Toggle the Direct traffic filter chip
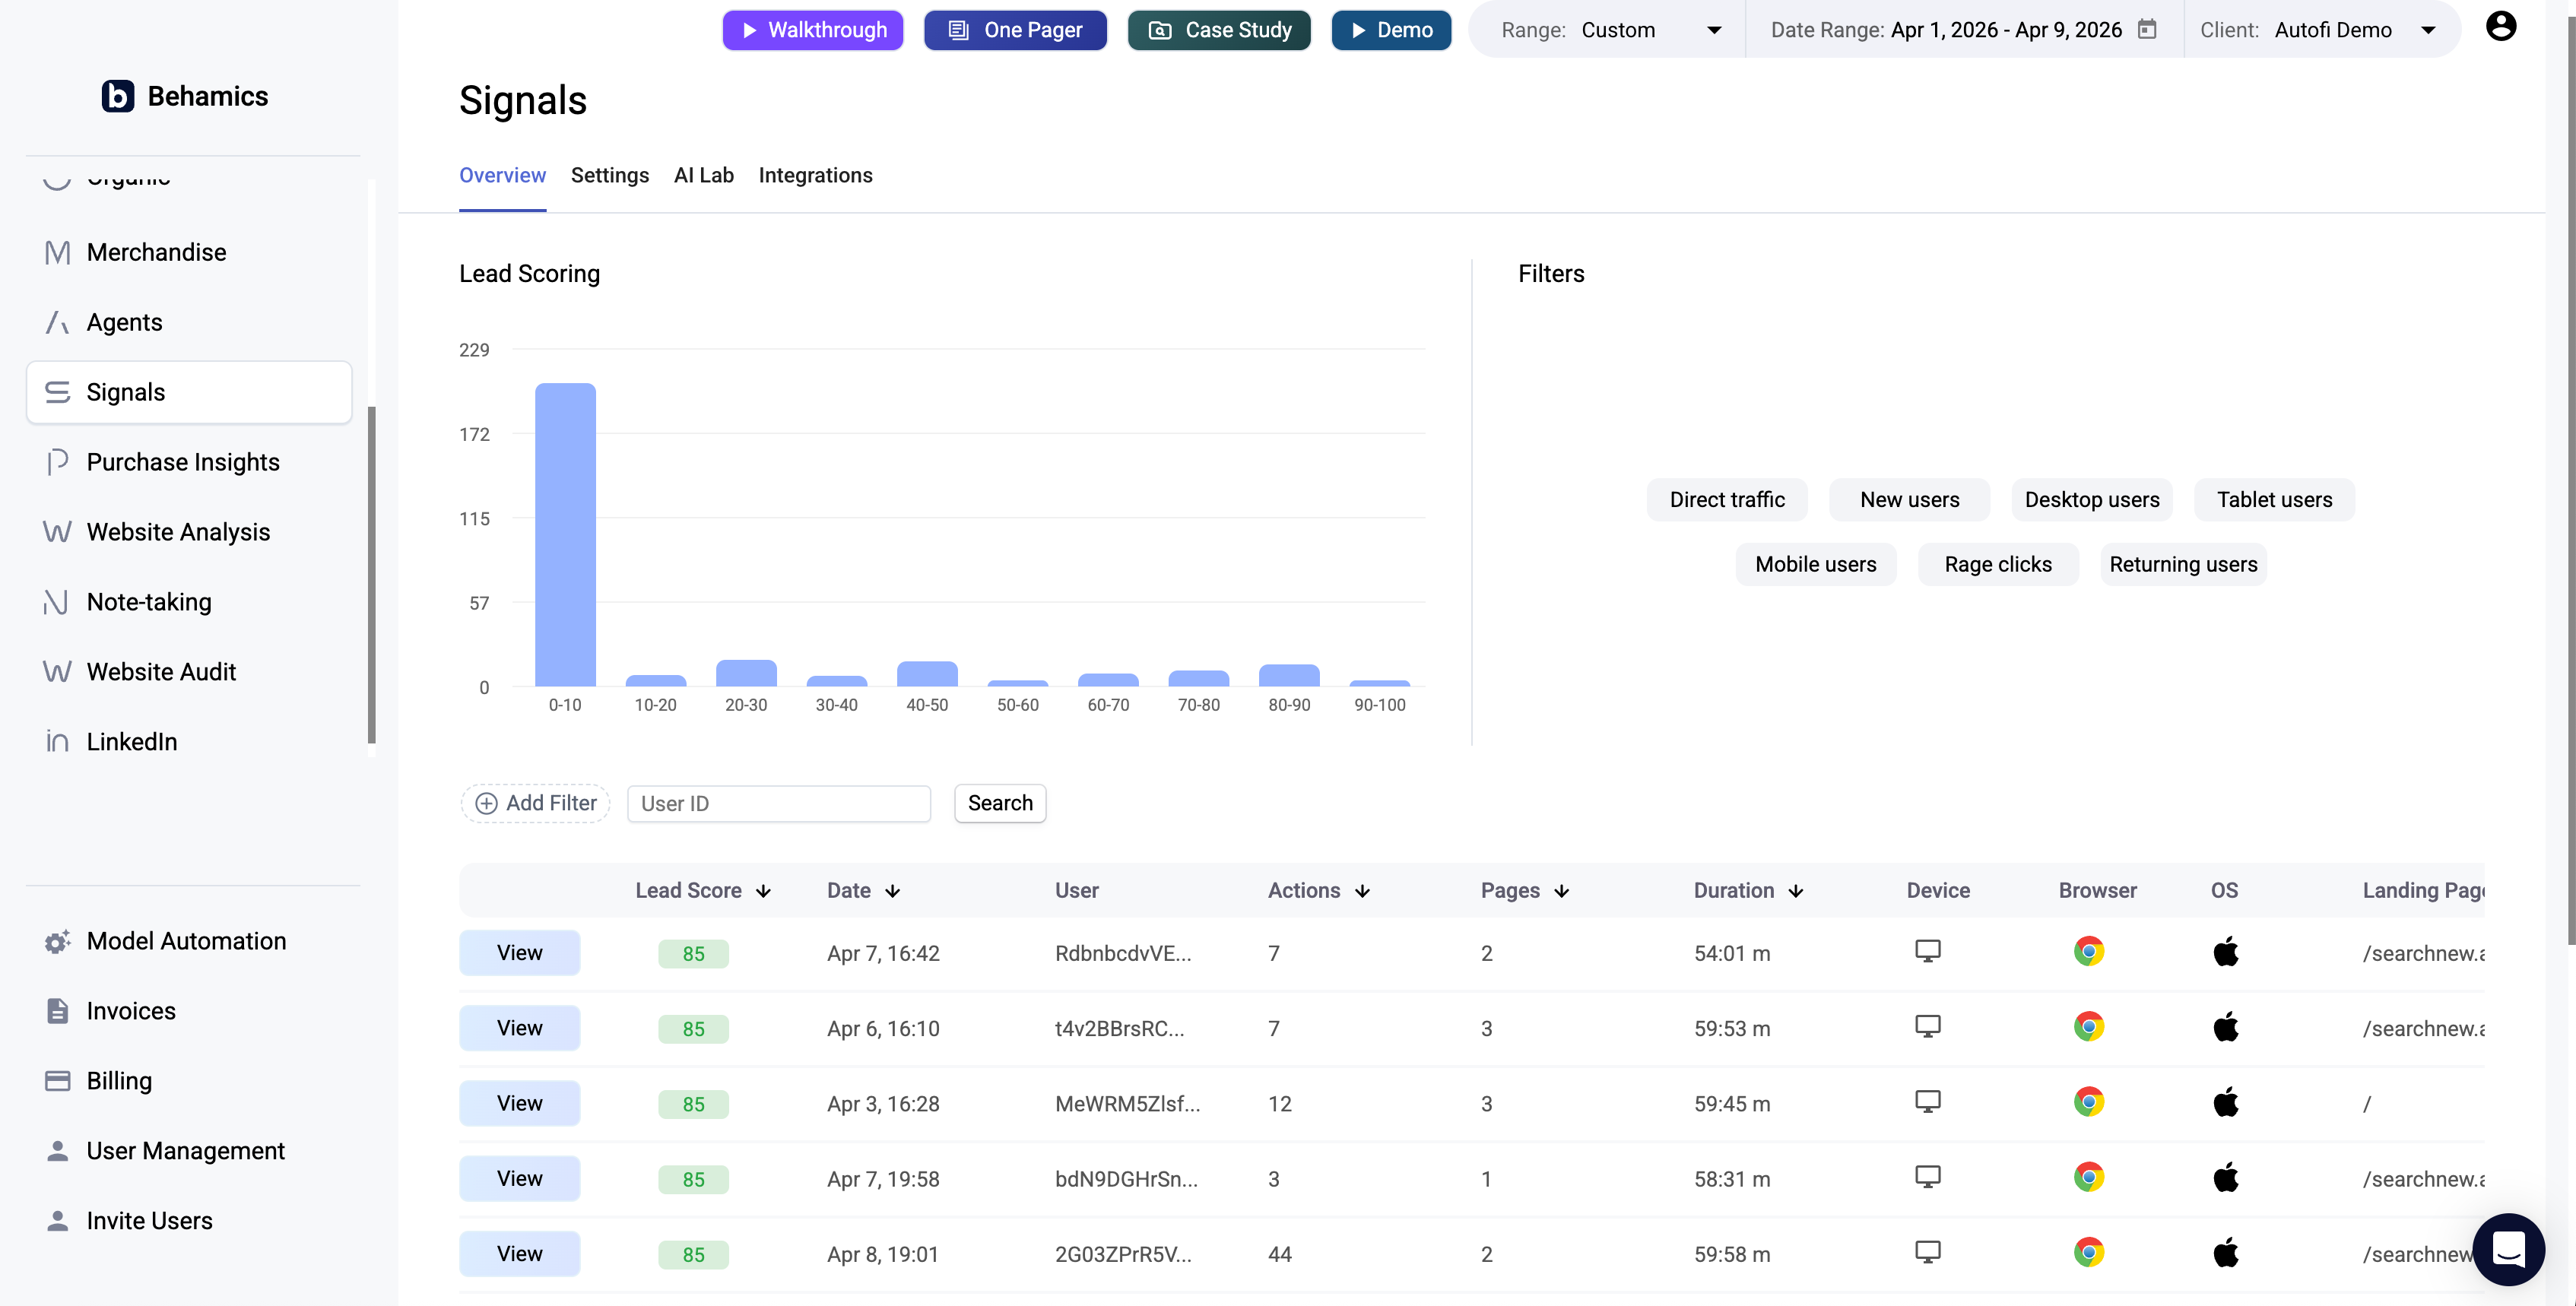This screenshot has width=2576, height=1306. coord(1726,500)
